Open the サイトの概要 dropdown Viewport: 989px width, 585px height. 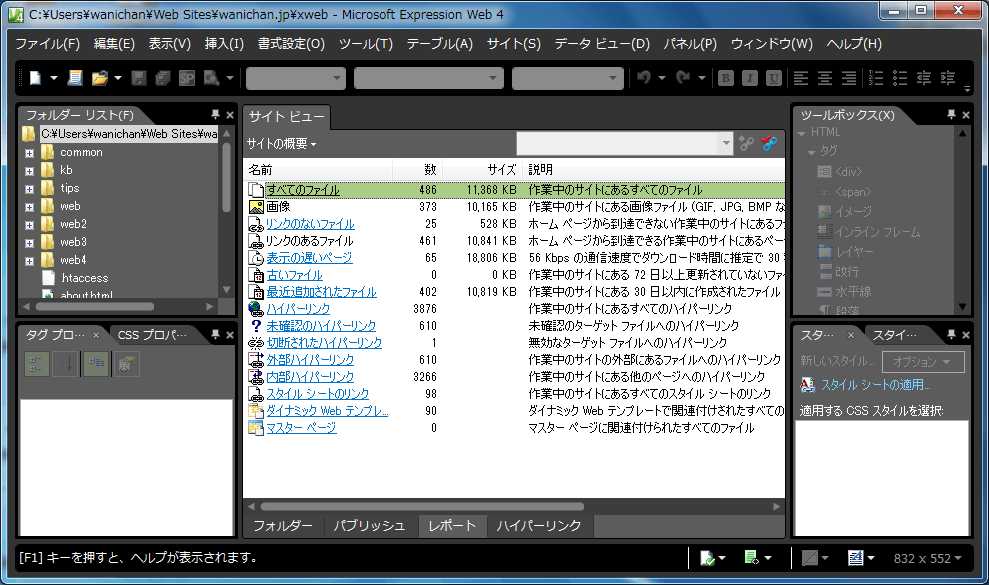pos(281,144)
